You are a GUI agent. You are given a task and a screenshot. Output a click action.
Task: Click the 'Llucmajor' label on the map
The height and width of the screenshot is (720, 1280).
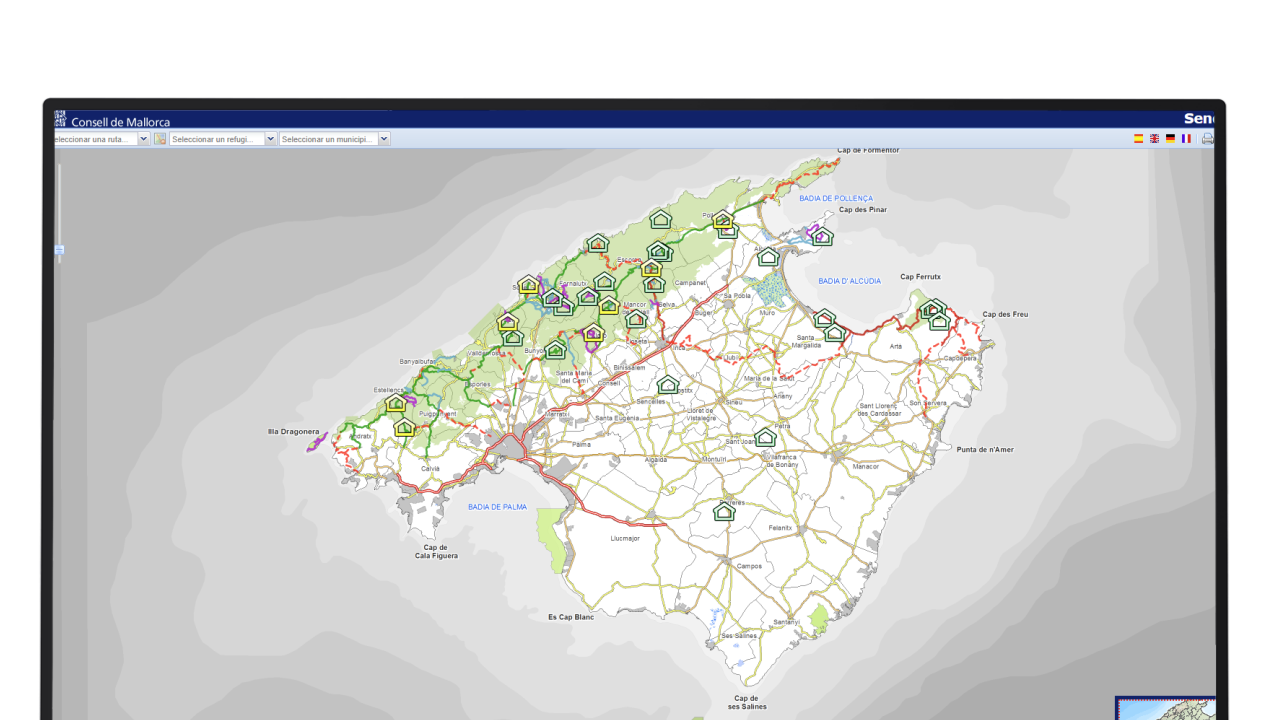(625, 538)
